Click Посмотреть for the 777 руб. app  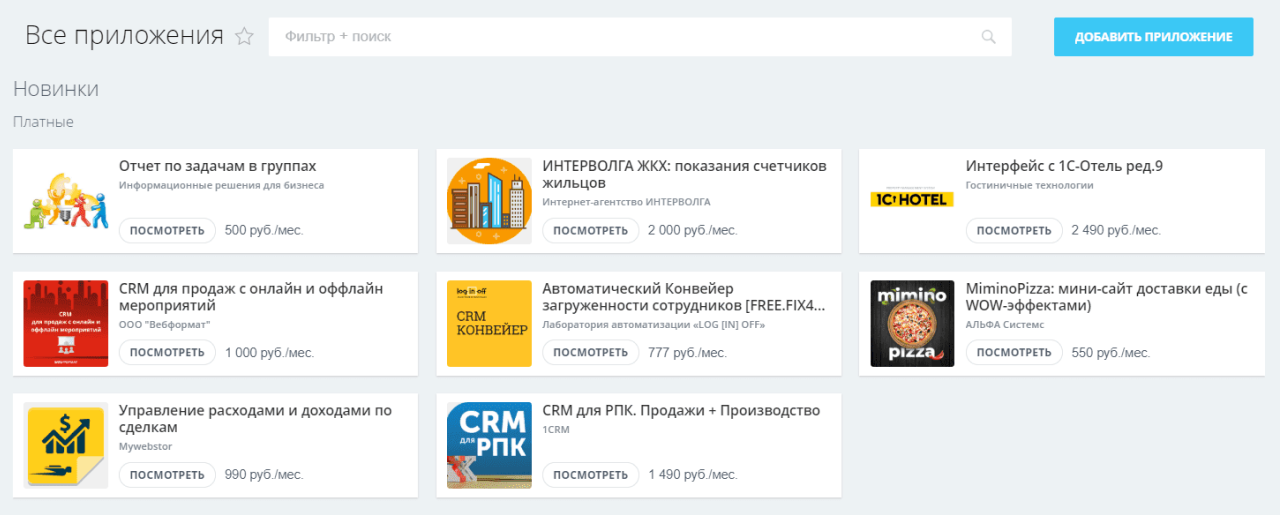point(590,352)
